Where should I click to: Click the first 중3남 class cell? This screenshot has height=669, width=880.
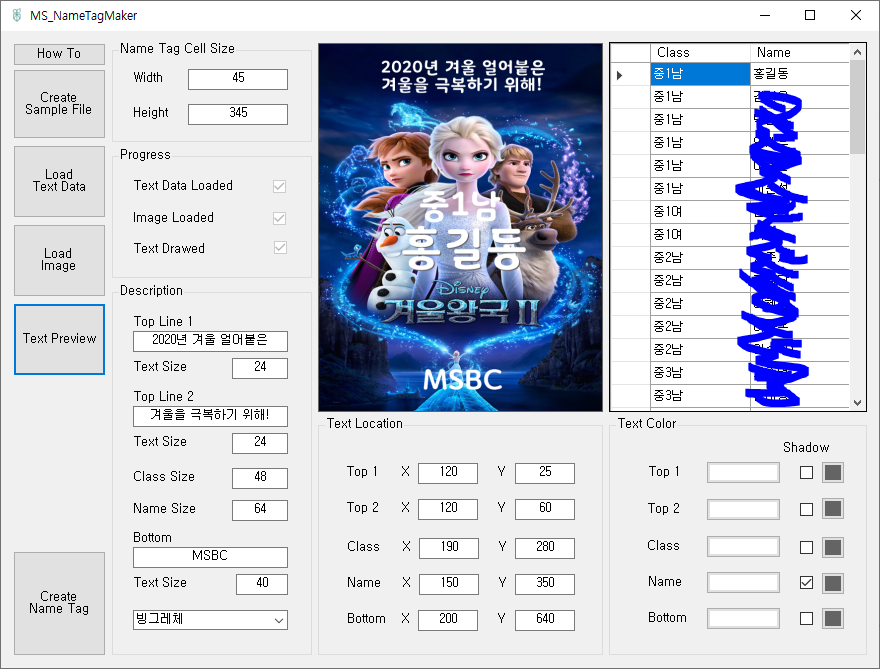pyautogui.click(x=700, y=373)
